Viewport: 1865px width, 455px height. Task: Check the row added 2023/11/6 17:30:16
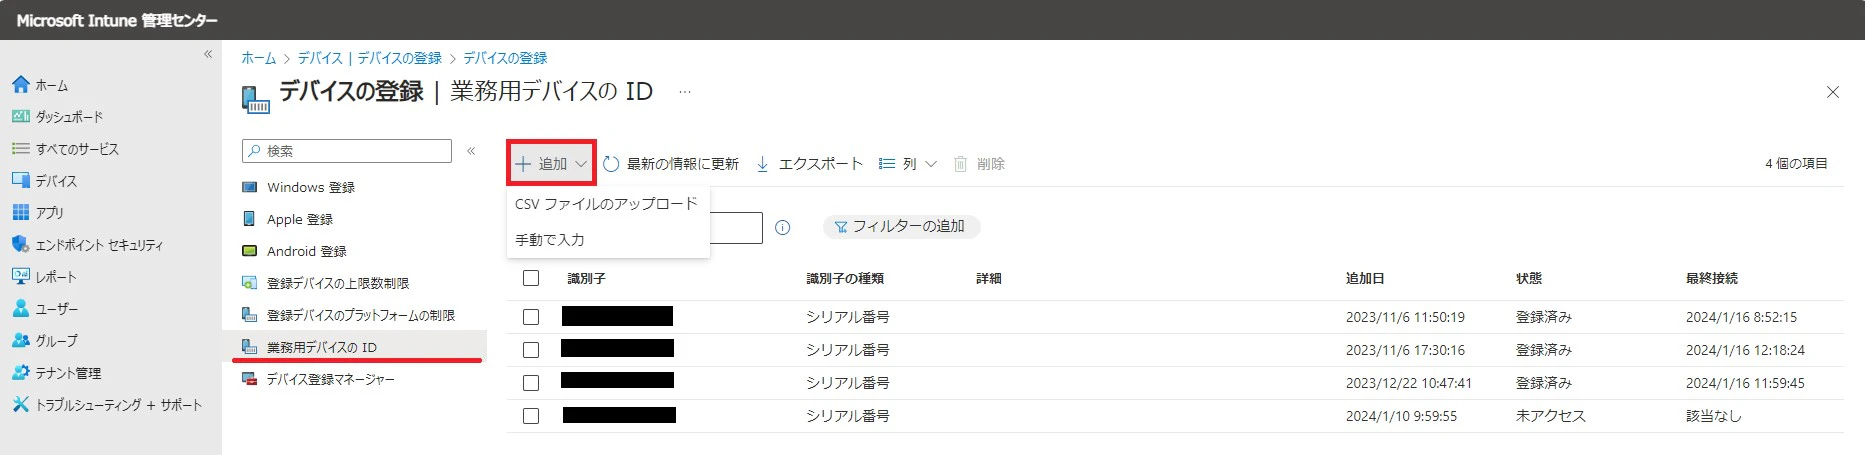point(531,350)
